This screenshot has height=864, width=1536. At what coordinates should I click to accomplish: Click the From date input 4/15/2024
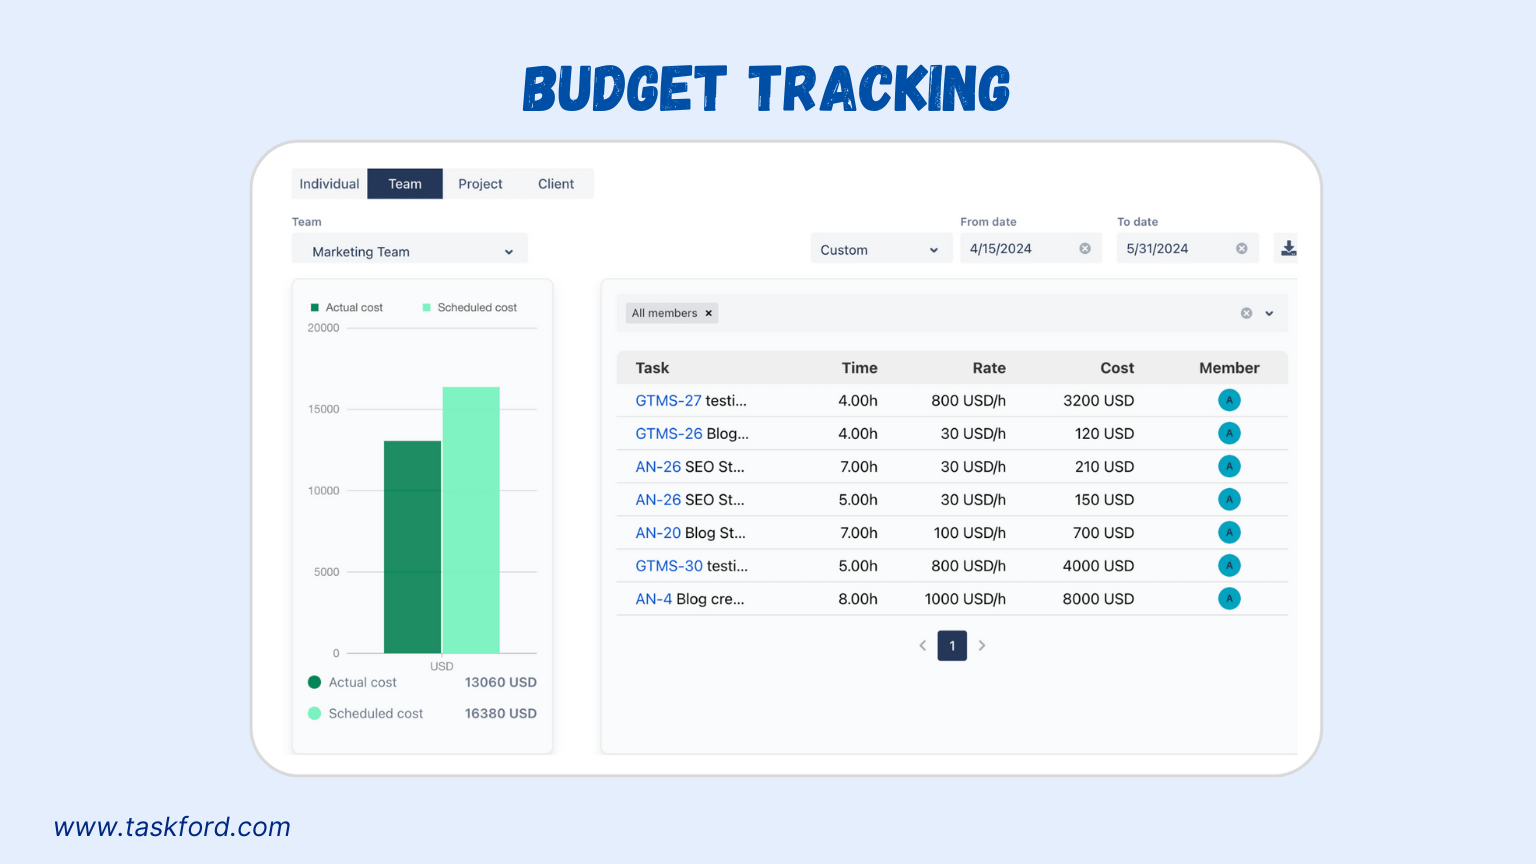[x=1030, y=249]
